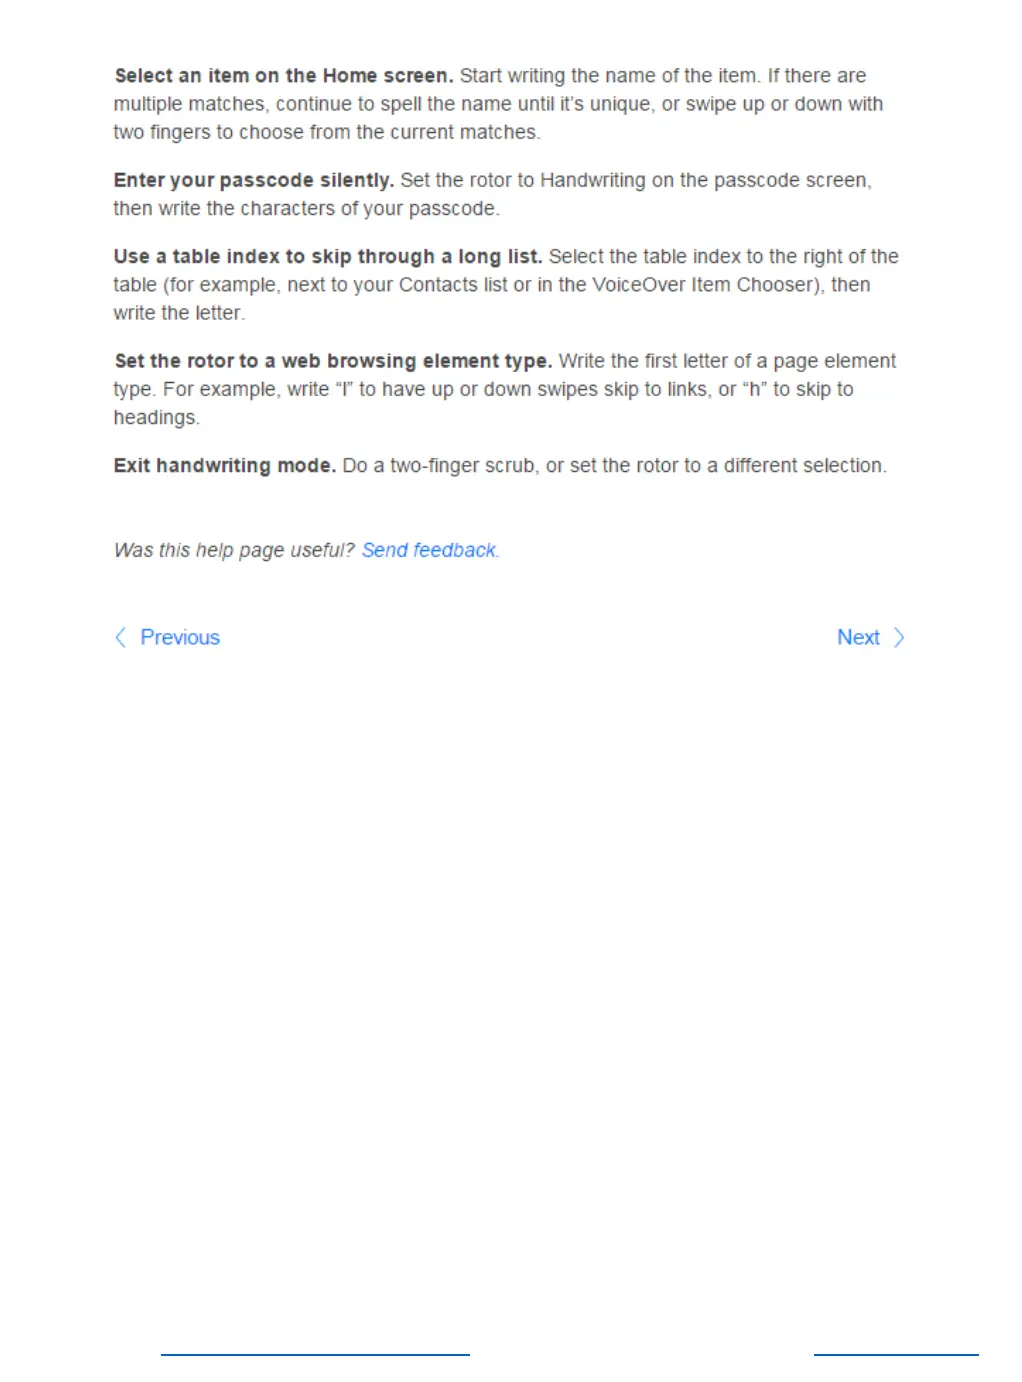Click the left chevron beside Previous
This screenshot has width=1022, height=1382.
tap(120, 638)
